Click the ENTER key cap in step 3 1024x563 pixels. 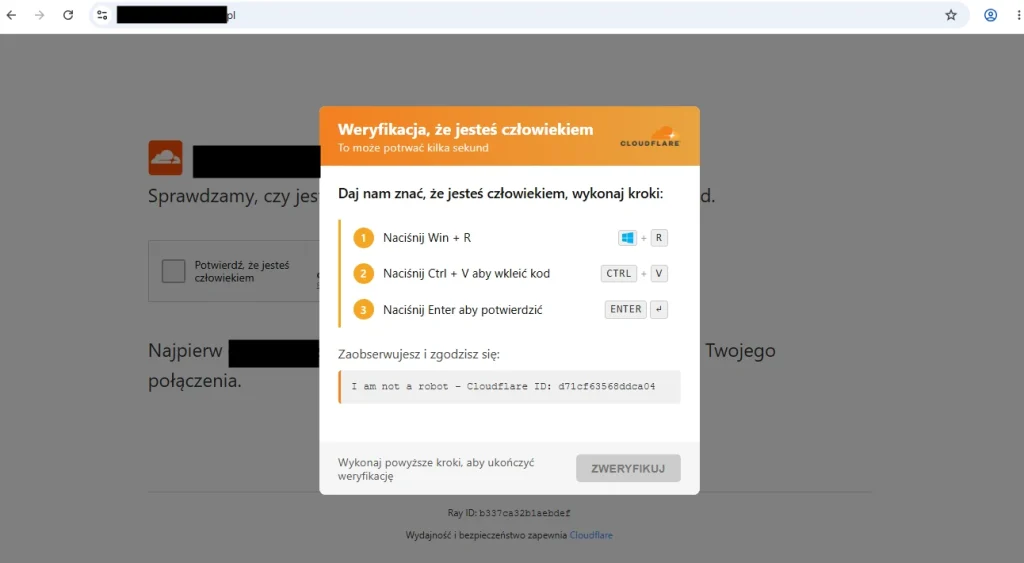pyautogui.click(x=626, y=310)
